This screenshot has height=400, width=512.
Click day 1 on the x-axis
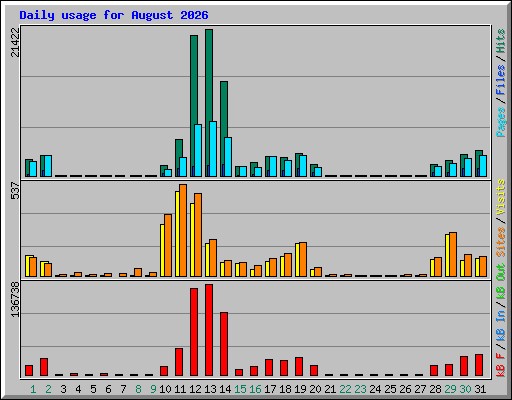coord(33,389)
